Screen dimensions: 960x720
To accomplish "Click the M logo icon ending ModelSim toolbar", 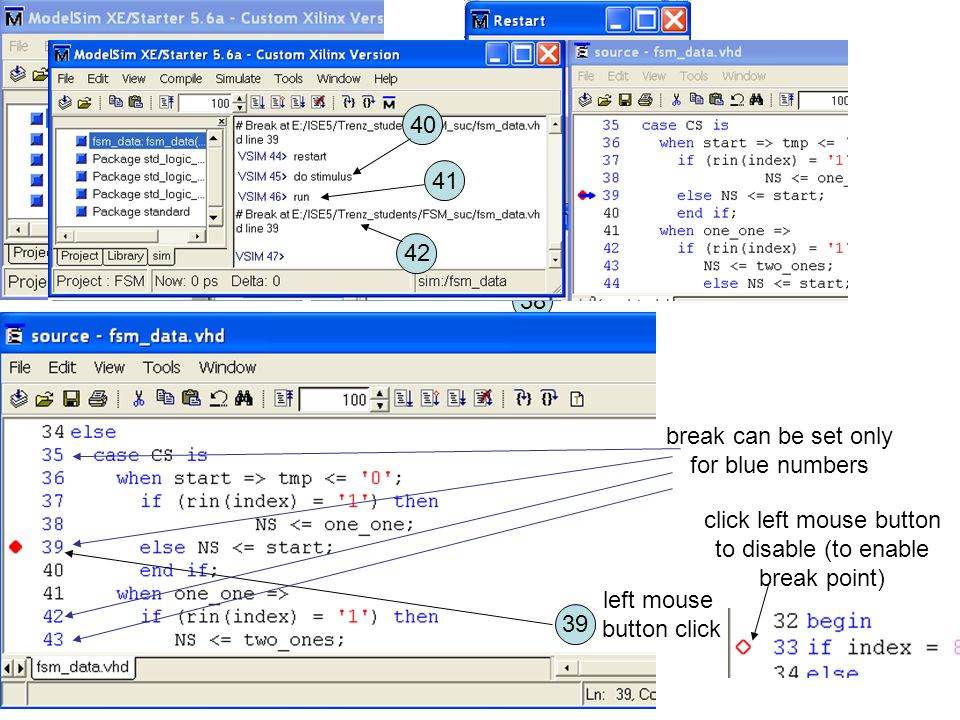I will coord(389,102).
